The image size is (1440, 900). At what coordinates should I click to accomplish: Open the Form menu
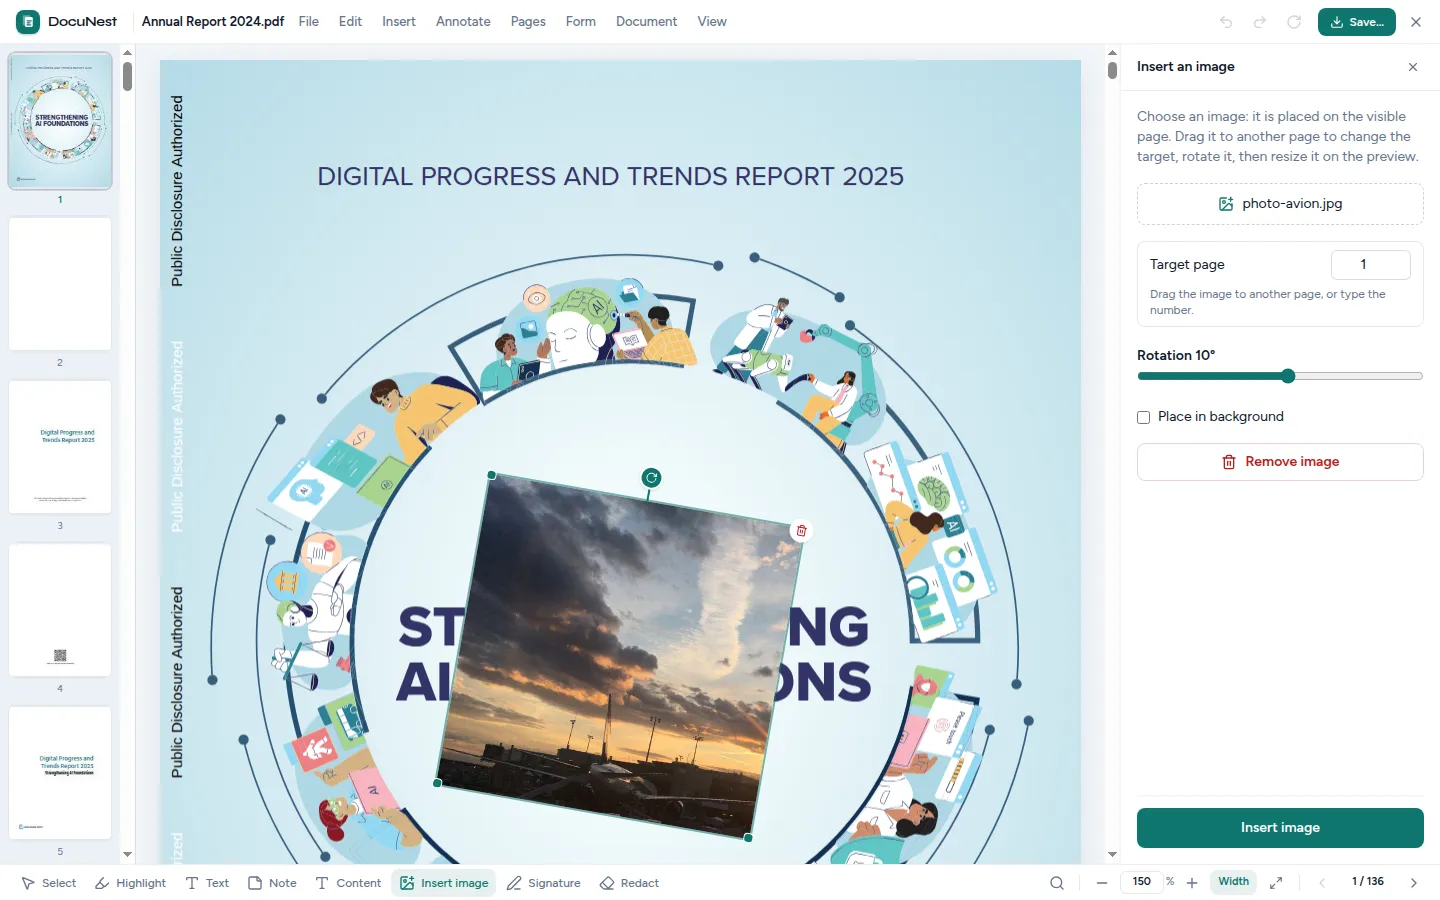click(580, 21)
